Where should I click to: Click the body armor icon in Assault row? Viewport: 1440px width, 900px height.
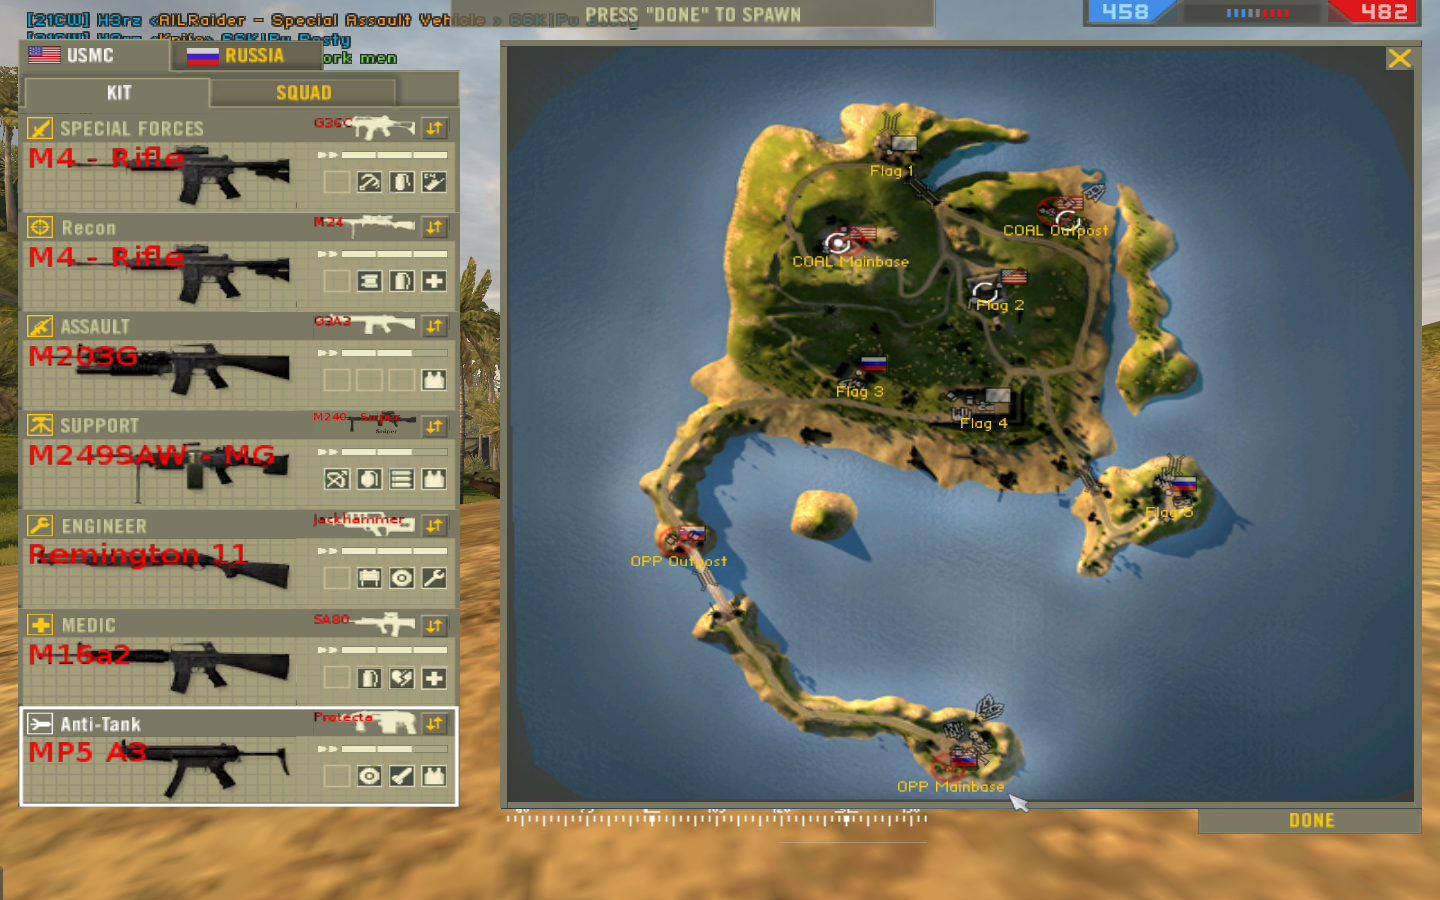(x=434, y=380)
